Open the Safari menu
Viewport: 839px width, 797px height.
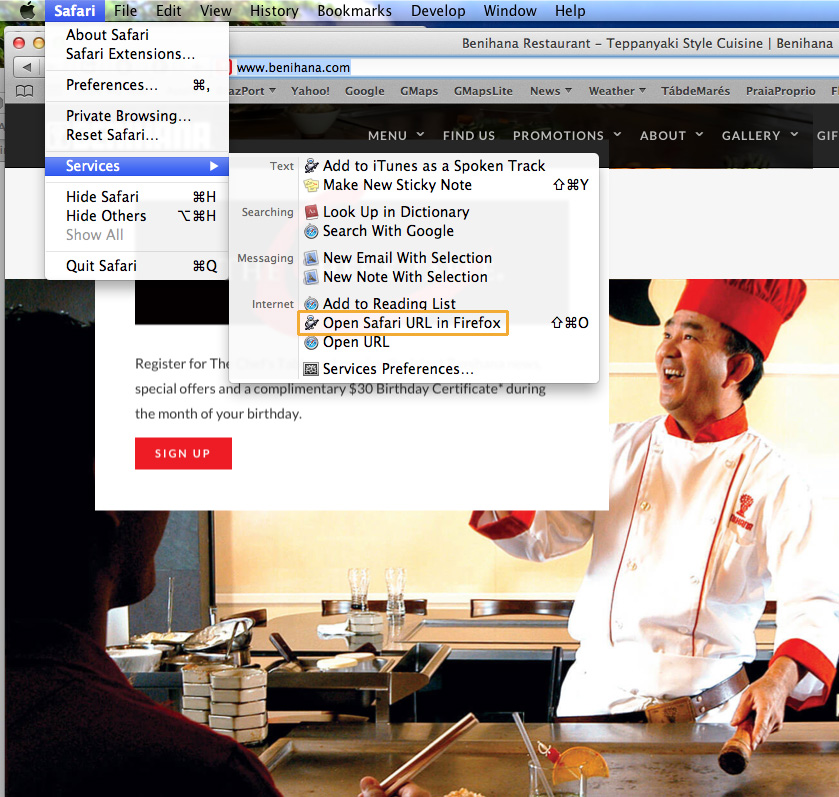click(74, 11)
